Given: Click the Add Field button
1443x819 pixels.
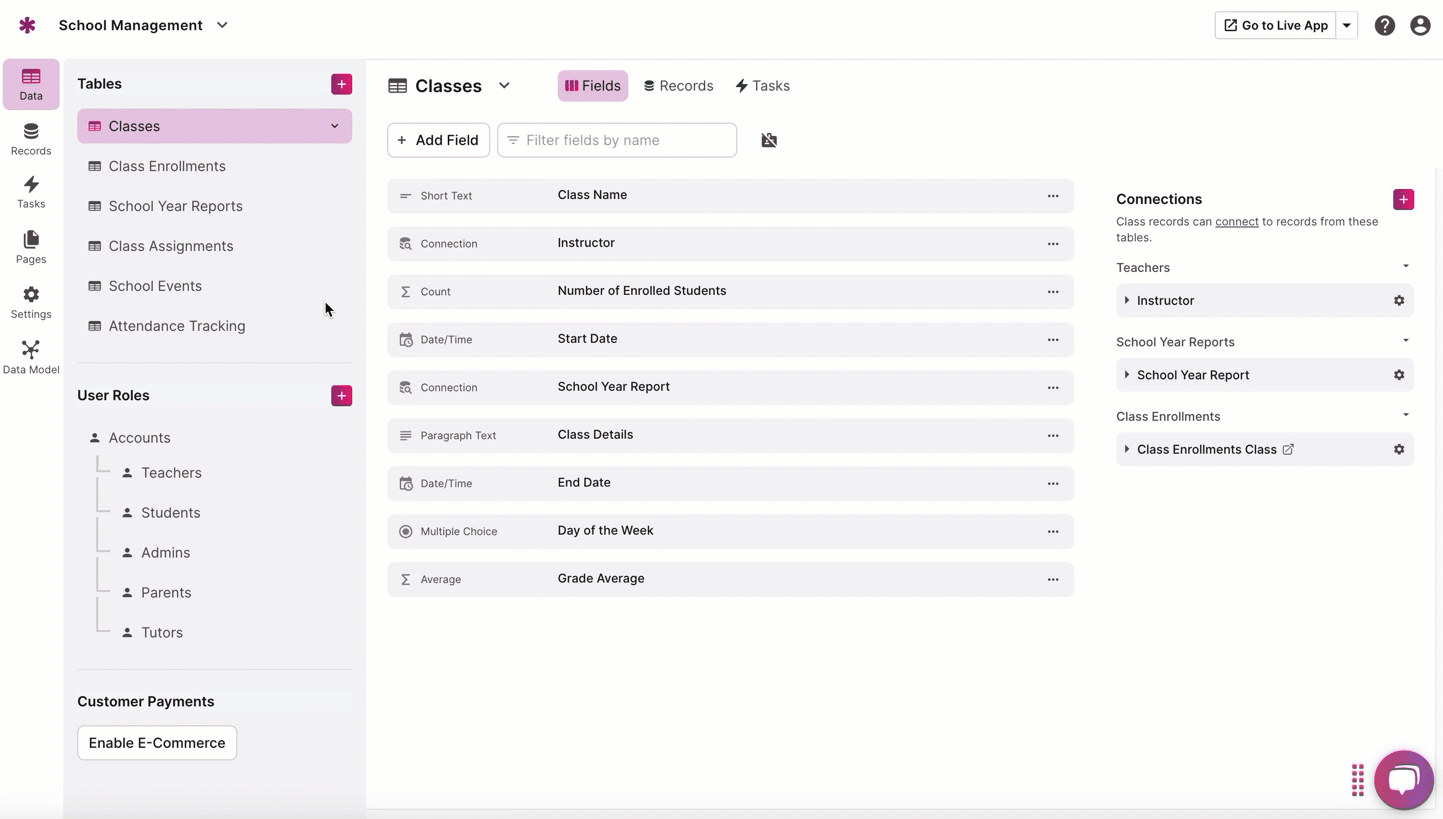Looking at the screenshot, I should point(438,141).
